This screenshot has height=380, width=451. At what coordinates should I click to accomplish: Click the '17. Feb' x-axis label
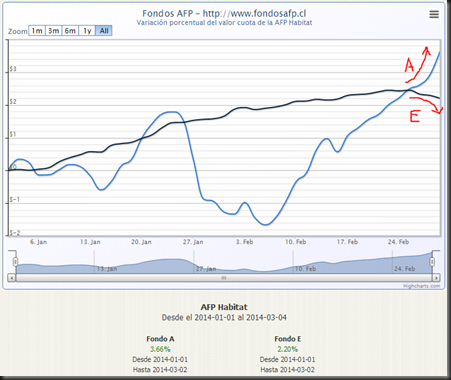(x=347, y=242)
